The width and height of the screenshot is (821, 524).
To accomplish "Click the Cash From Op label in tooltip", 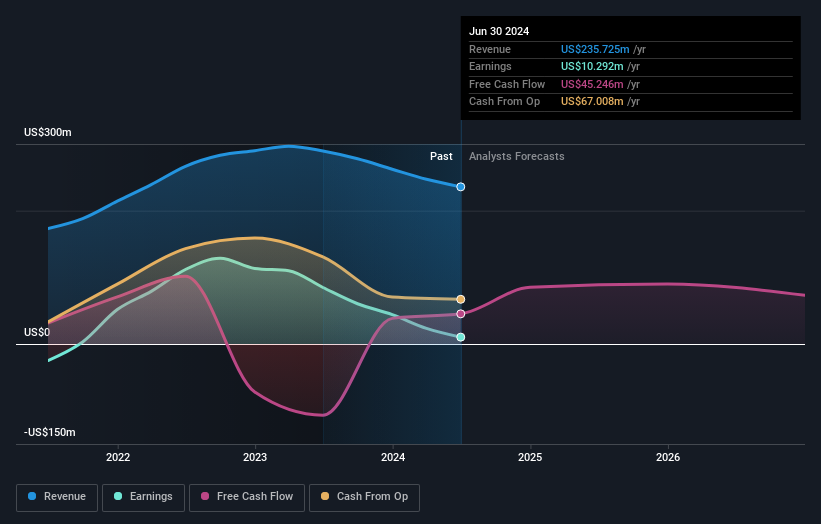I will coord(504,102).
